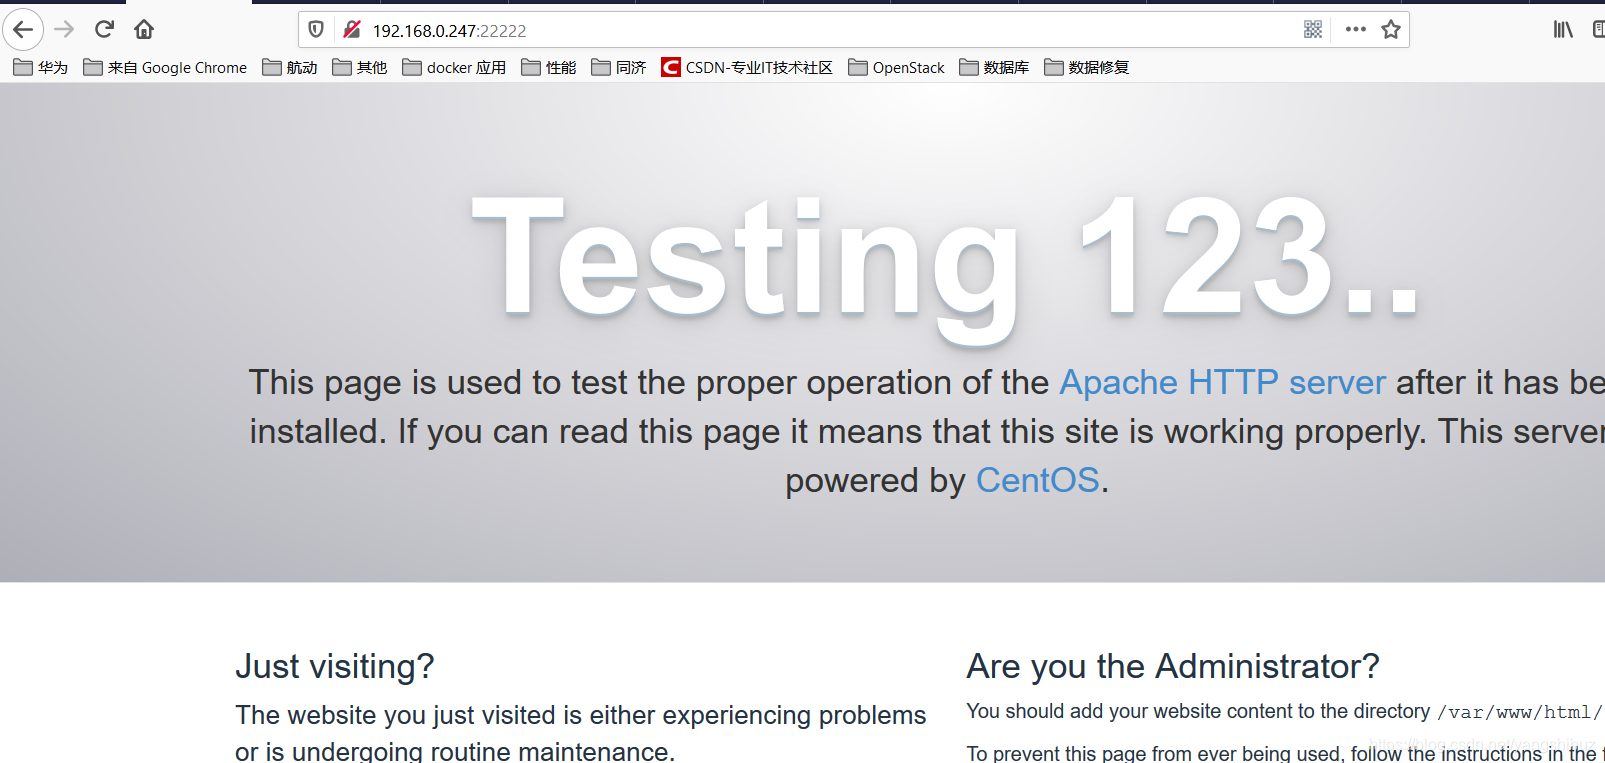Go back to the previous page
Image resolution: width=1605 pixels, height=763 pixels.
(23, 30)
